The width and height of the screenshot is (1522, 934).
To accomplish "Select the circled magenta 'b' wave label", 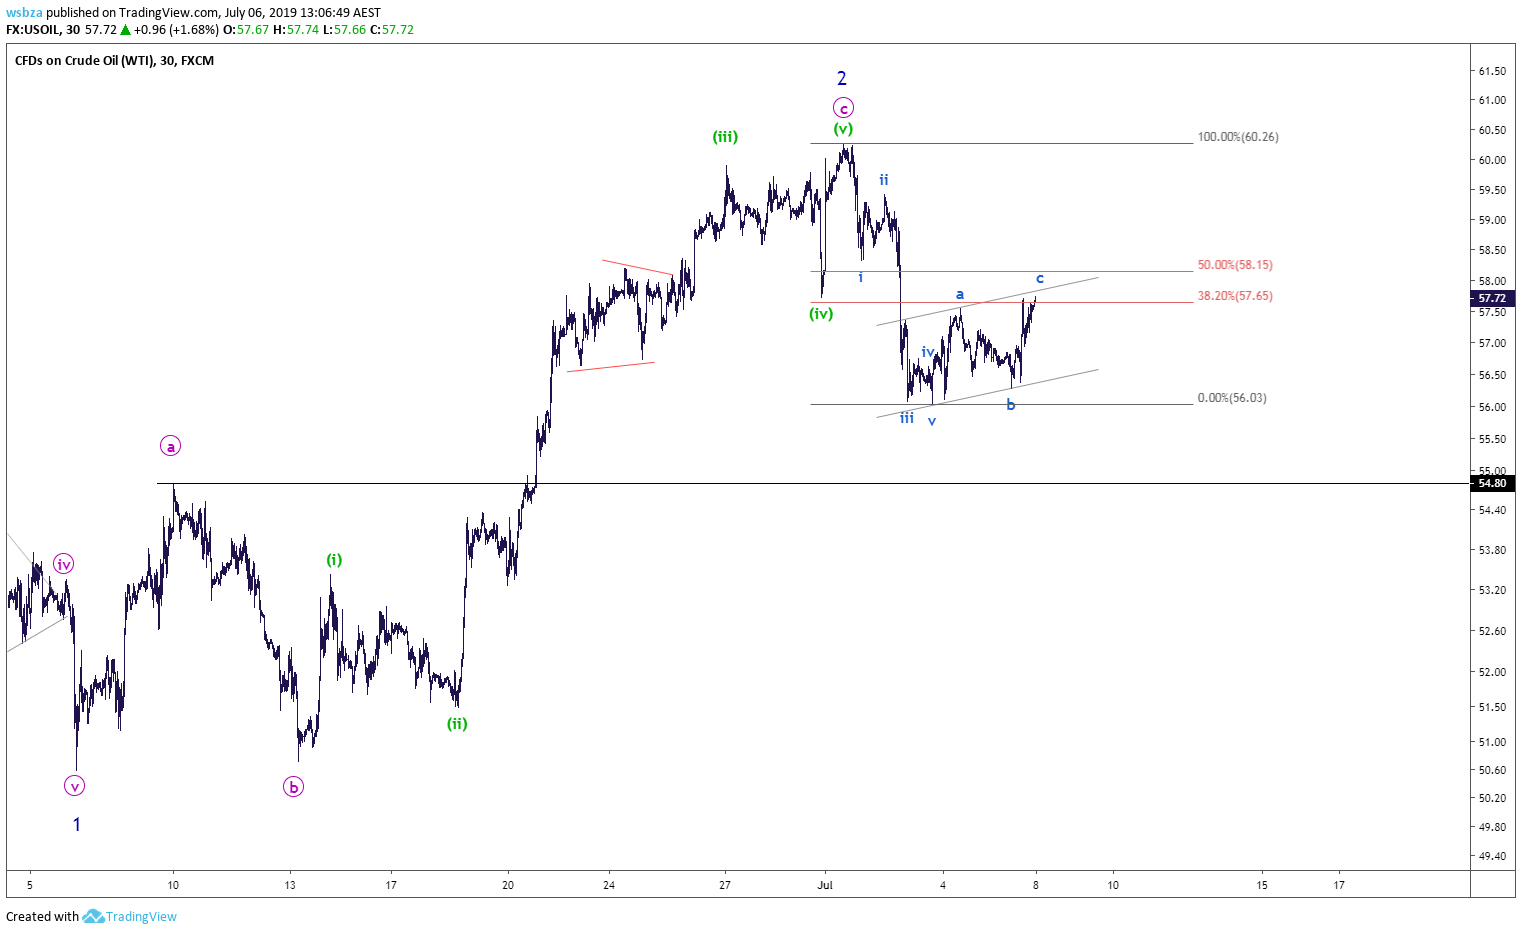I will click(x=293, y=787).
